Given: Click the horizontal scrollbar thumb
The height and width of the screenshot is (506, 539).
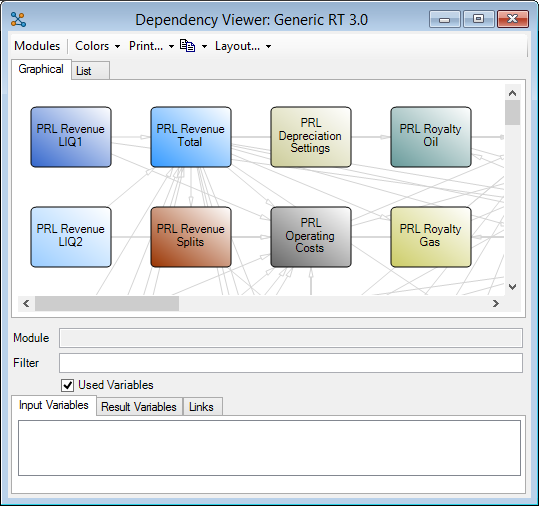Looking at the screenshot, I should 107,304.
